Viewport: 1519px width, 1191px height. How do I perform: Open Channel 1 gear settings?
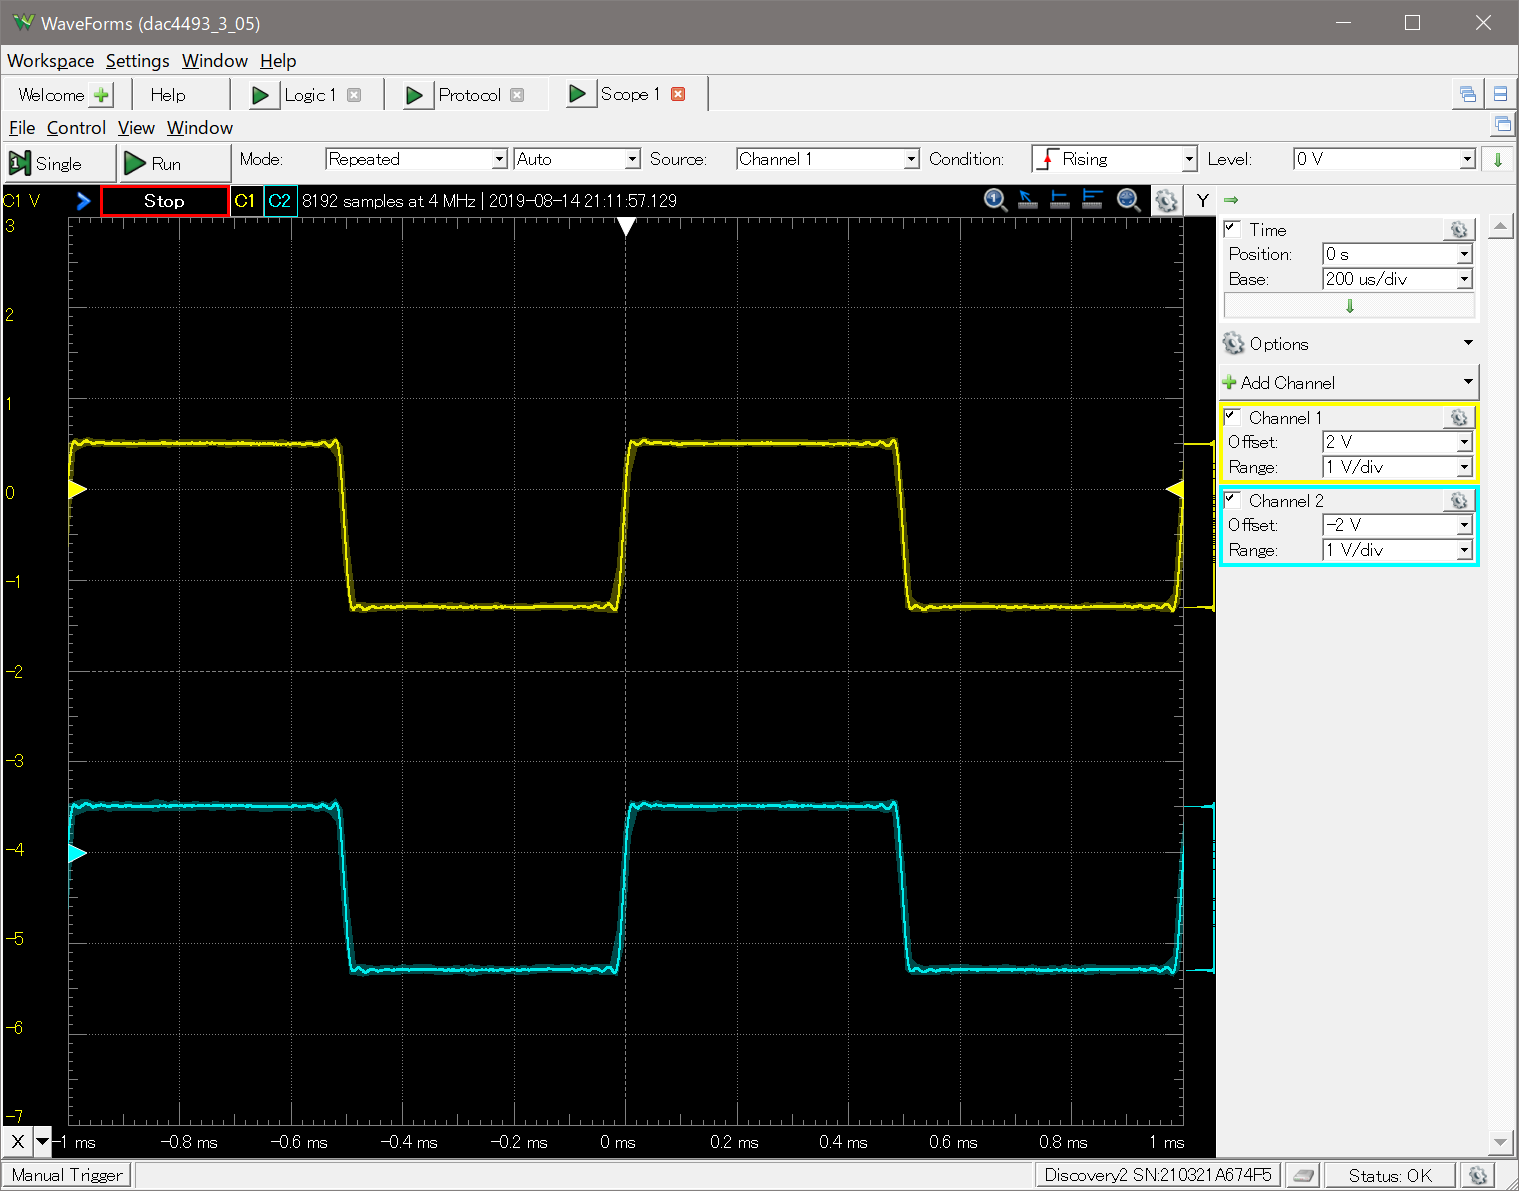coord(1459,418)
